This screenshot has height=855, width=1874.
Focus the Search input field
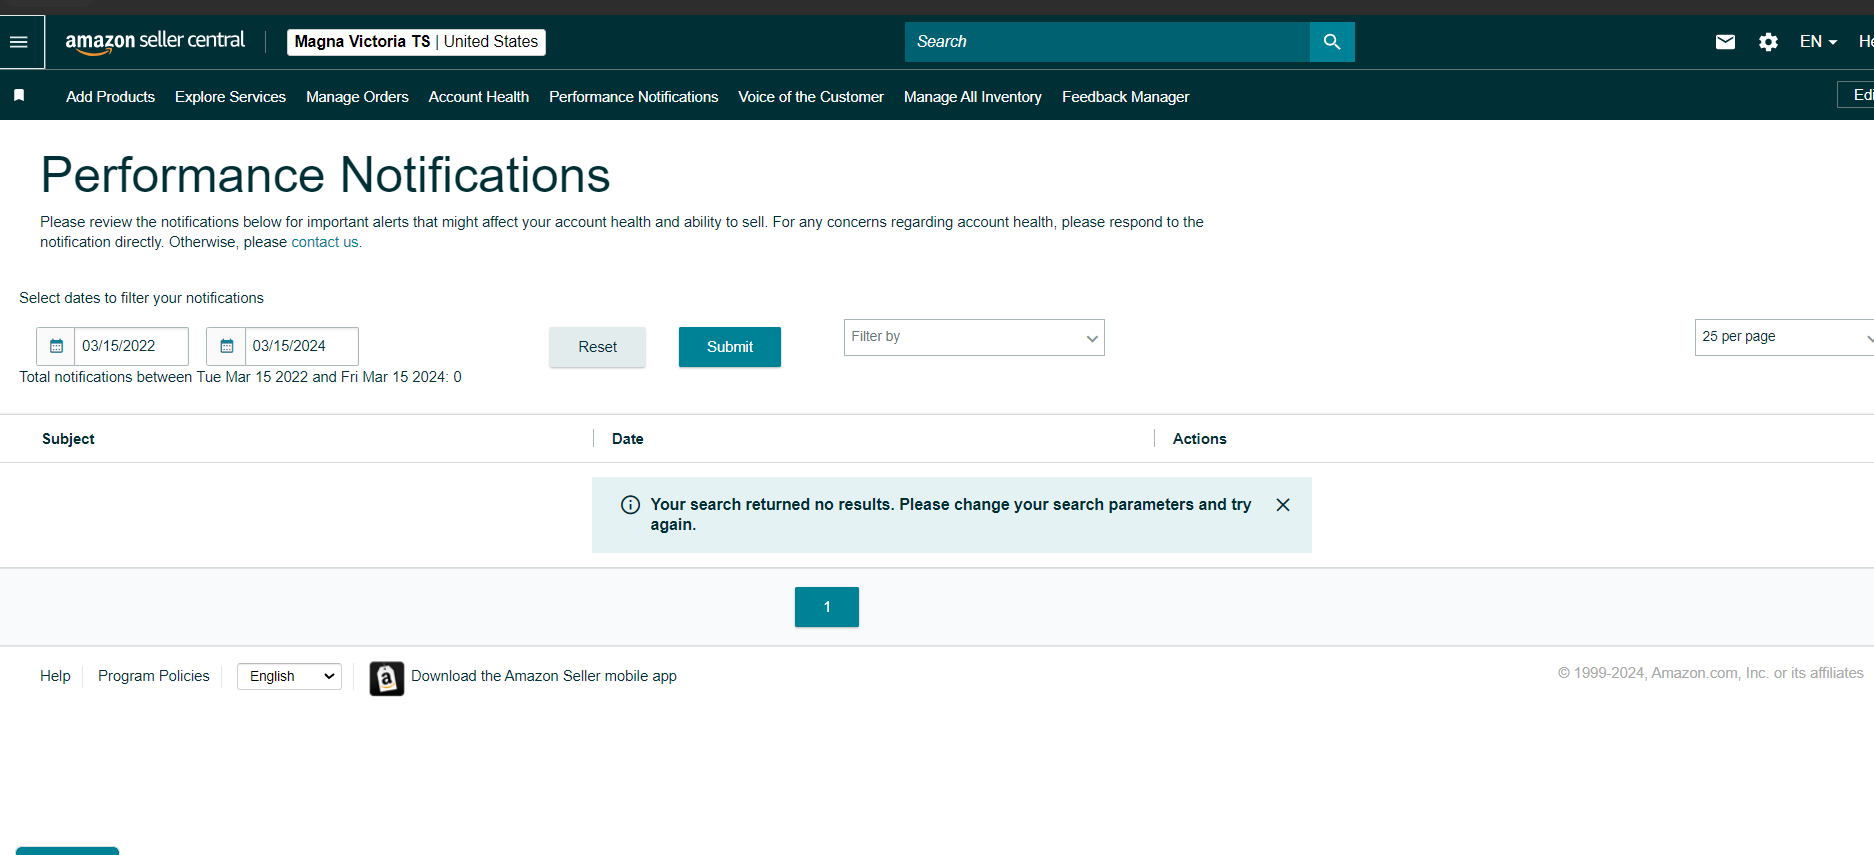point(1107,42)
